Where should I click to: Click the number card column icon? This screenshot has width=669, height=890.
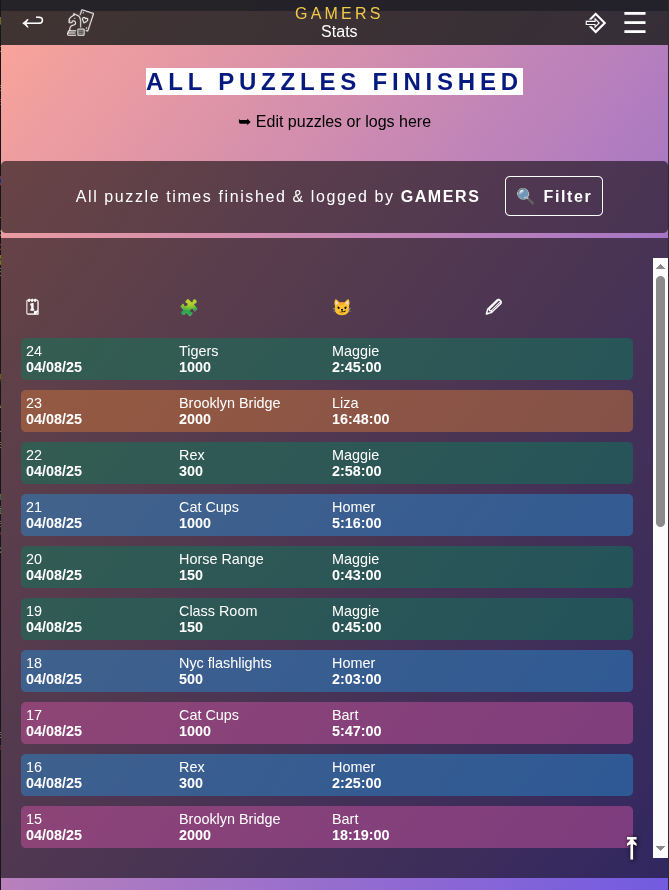33,307
